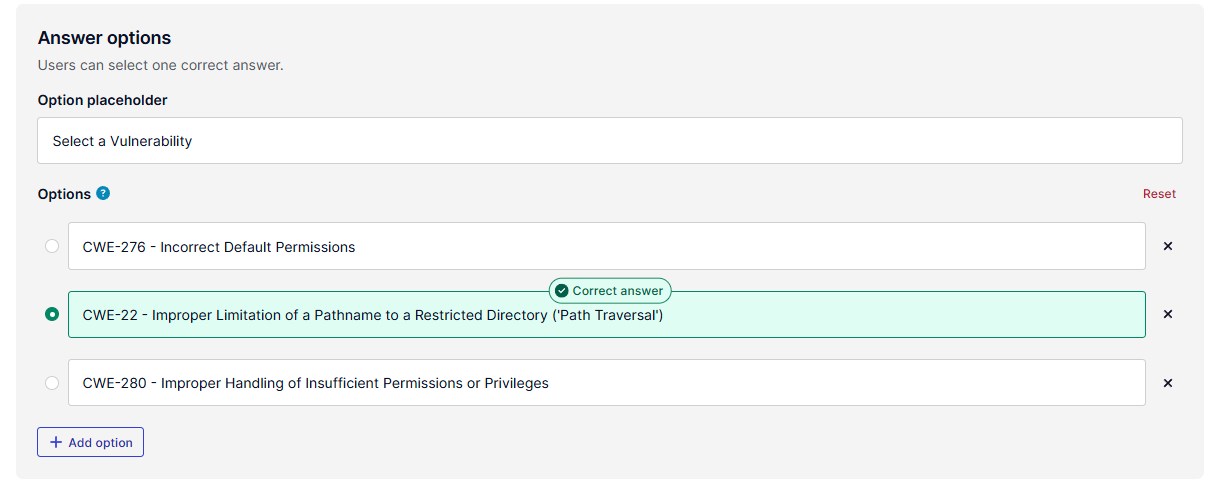1210x489 pixels.
Task: Click the Add option button
Action: tap(91, 442)
